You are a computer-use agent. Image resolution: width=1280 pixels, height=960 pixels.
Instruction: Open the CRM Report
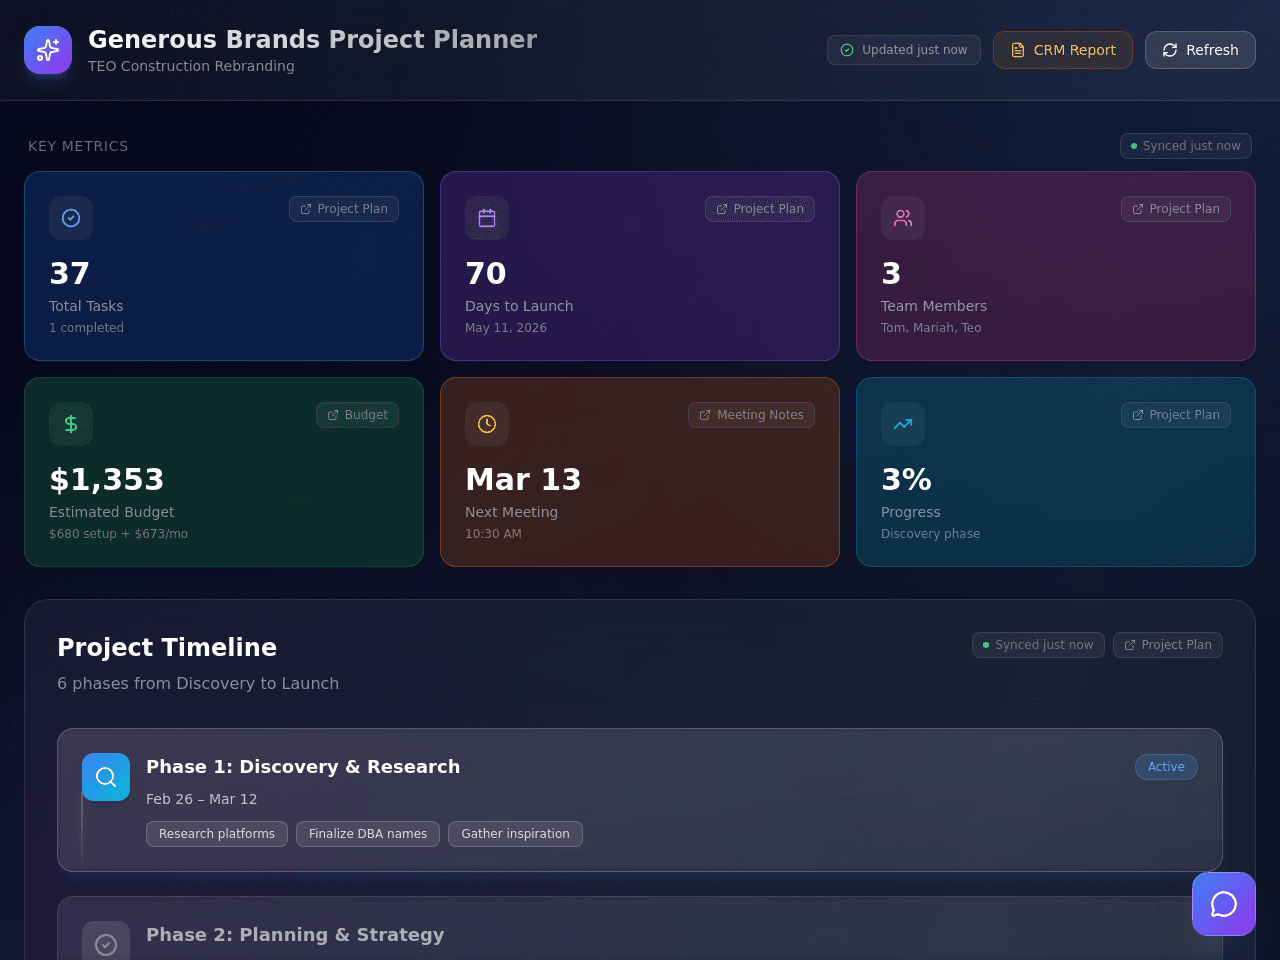point(1063,50)
